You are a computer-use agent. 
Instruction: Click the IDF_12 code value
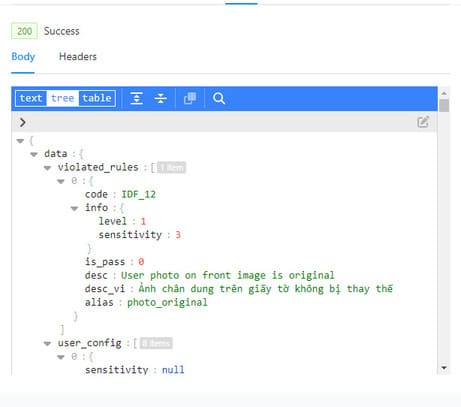138,194
